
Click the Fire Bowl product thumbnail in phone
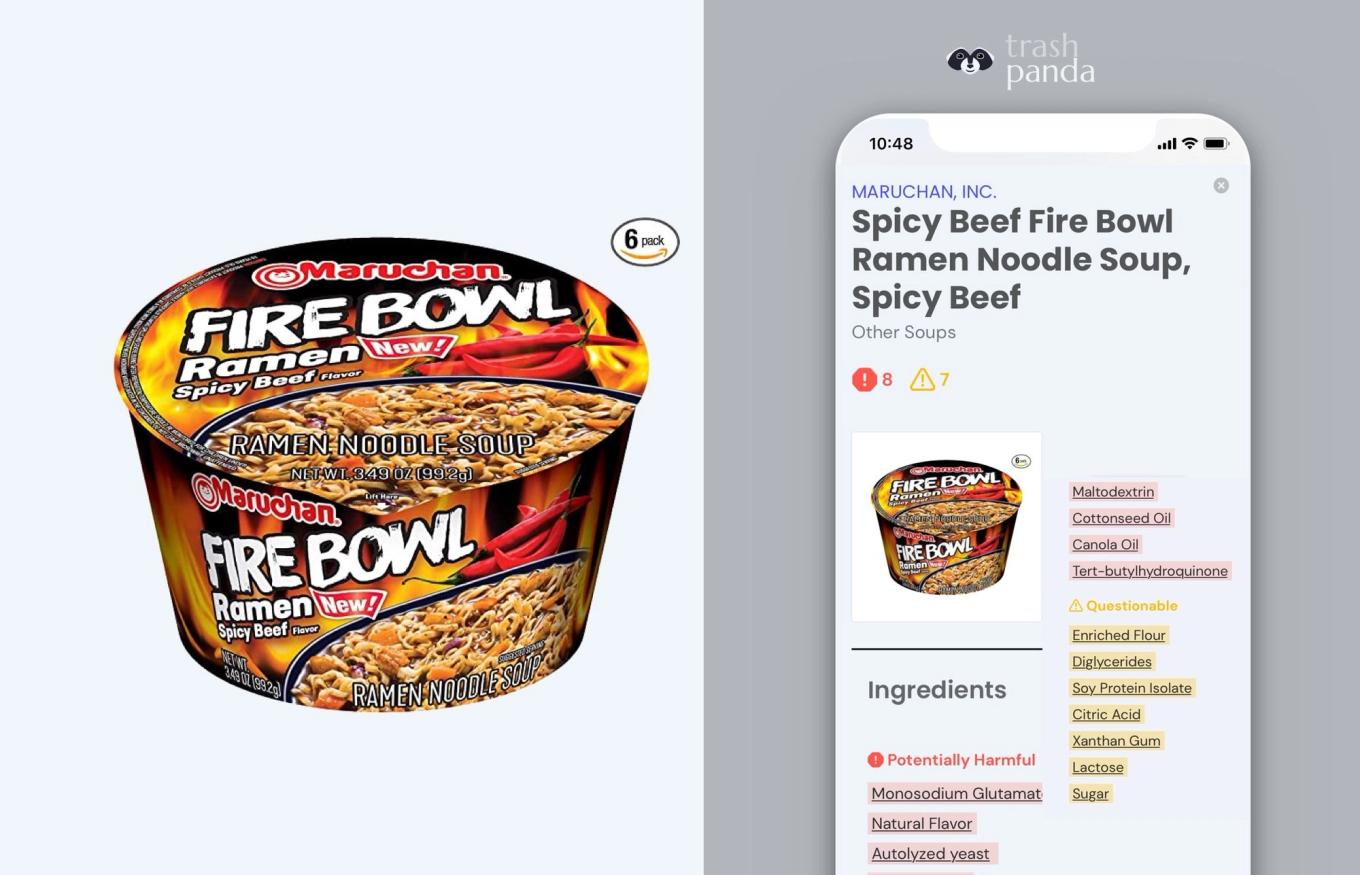(947, 527)
